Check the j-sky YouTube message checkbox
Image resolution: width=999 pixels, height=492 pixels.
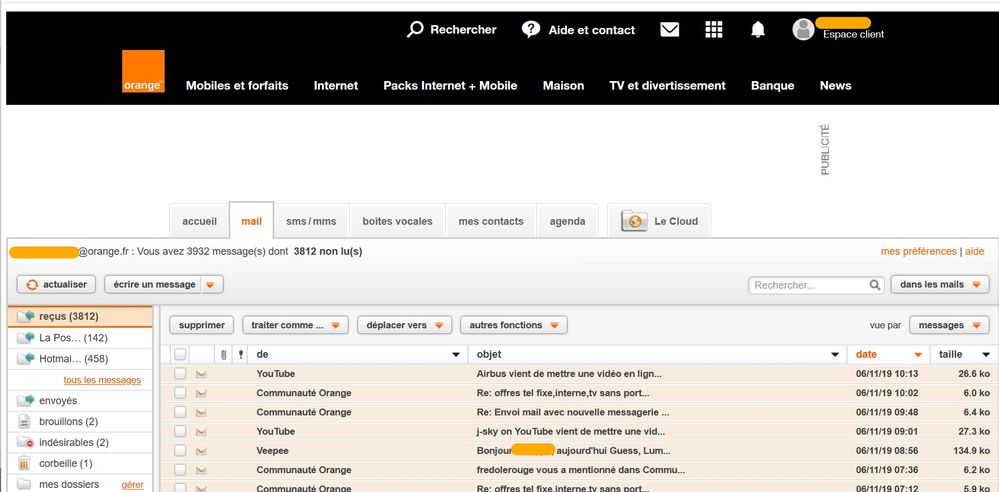click(x=180, y=431)
